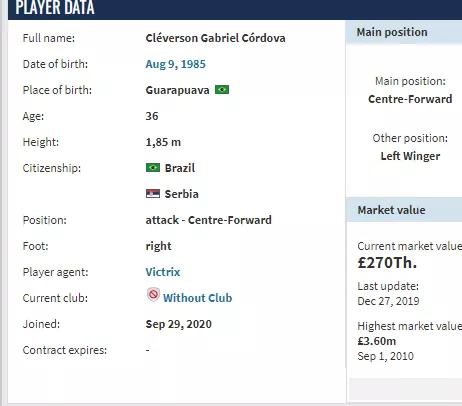Open the Without Club link
This screenshot has width=462, height=406.
197,298
